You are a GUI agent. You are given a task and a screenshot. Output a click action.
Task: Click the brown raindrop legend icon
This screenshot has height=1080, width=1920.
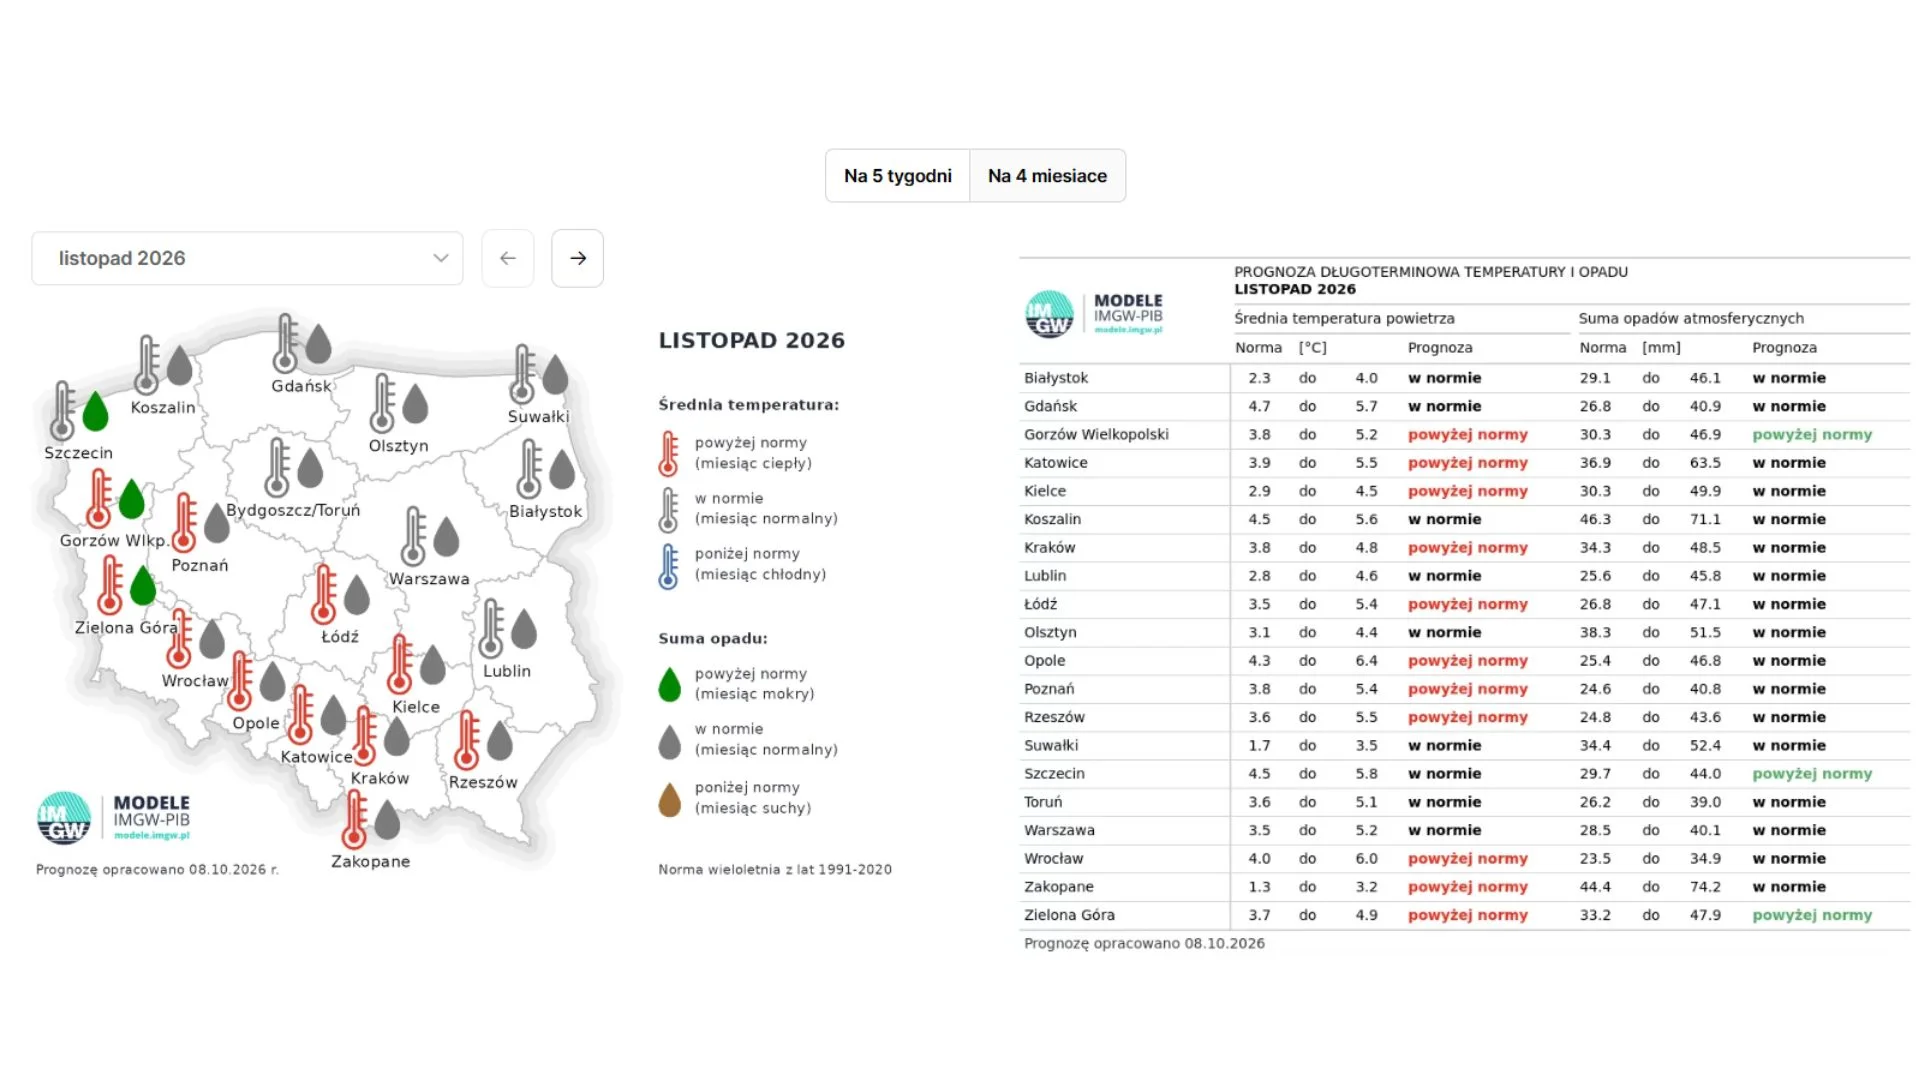click(x=670, y=799)
